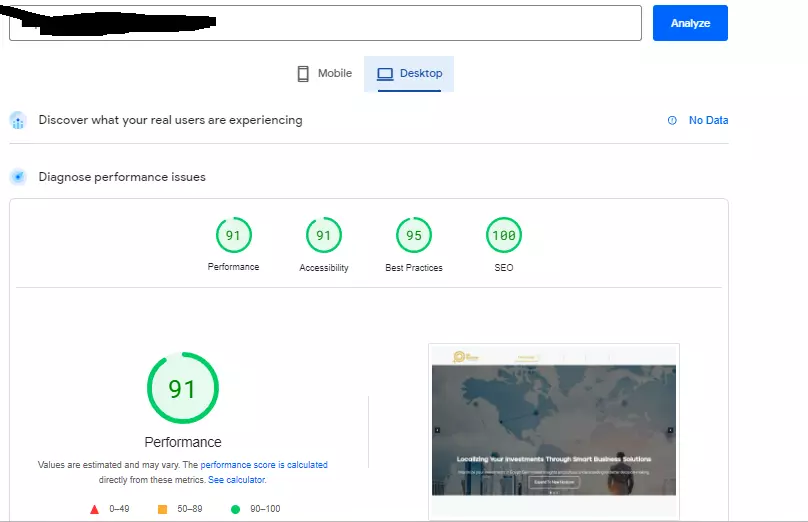This screenshot has height=522, width=808.
Task: Click the Diagnose performance issues heading
Action: 122,177
